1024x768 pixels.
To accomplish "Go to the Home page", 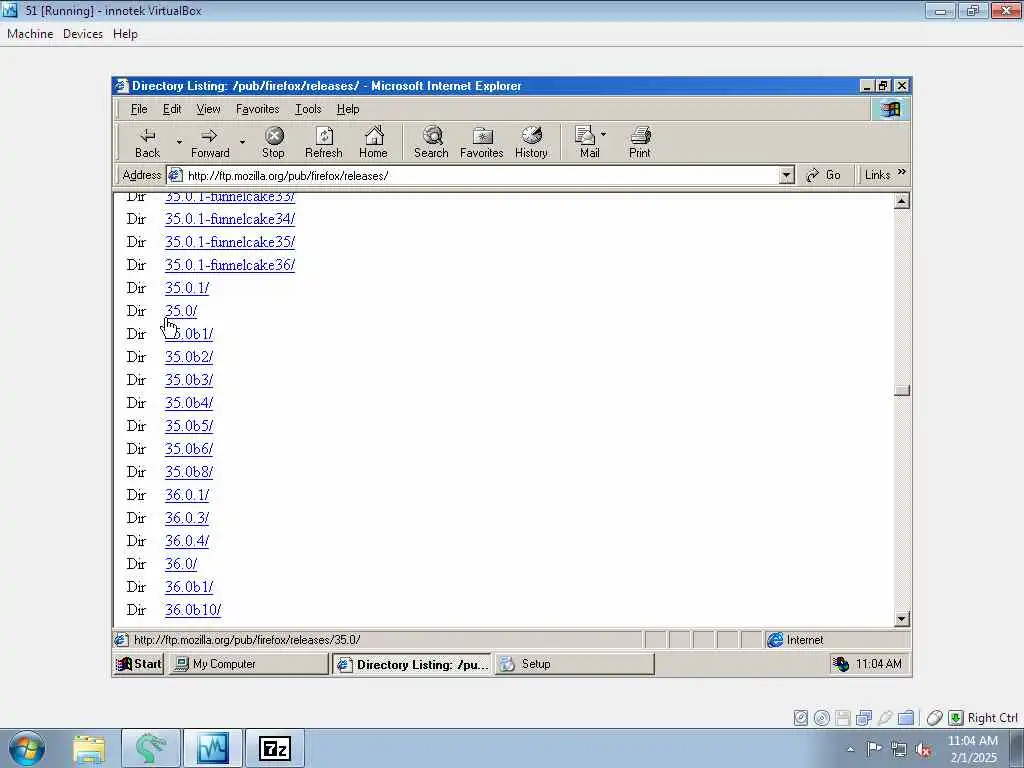I will click(x=373, y=143).
